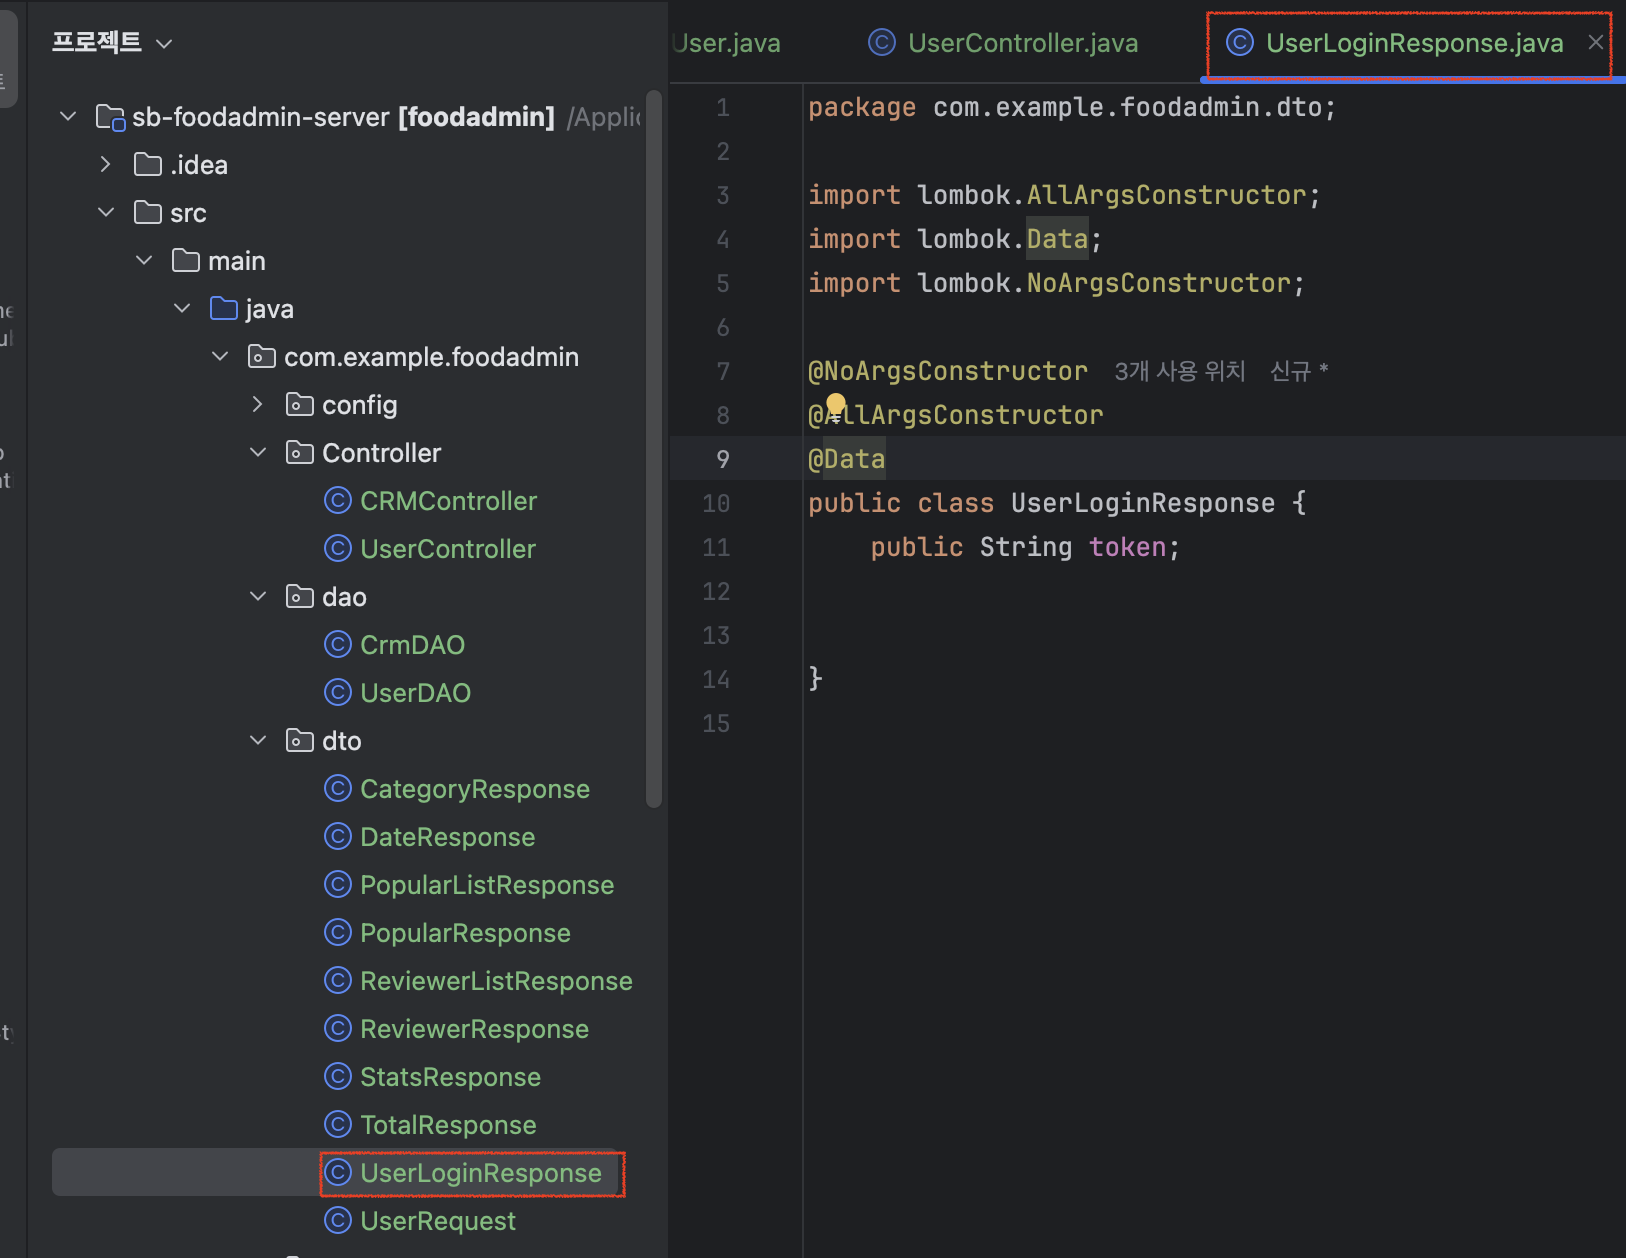
Task: Collapse the Controller package
Action: [x=258, y=452]
